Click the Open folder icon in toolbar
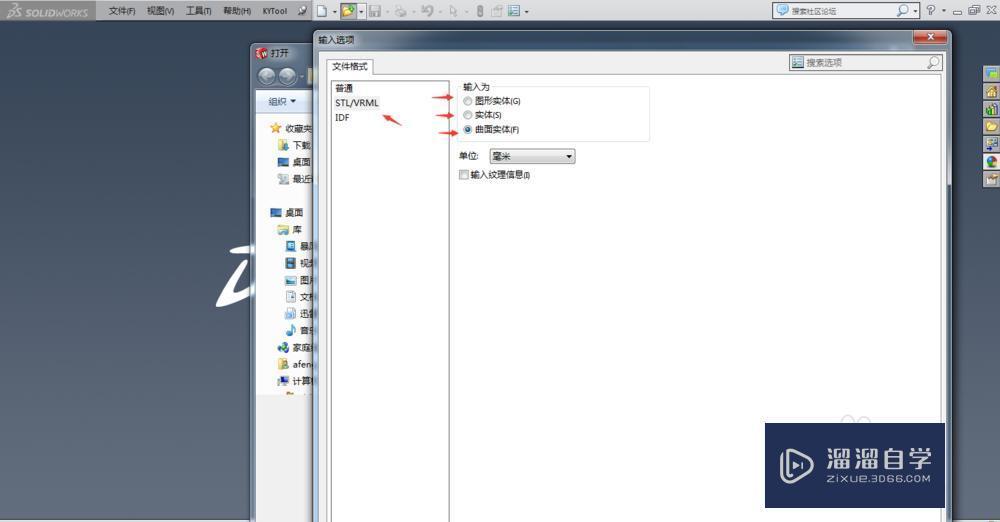Screen dimensions: 1000x522 [348, 11]
